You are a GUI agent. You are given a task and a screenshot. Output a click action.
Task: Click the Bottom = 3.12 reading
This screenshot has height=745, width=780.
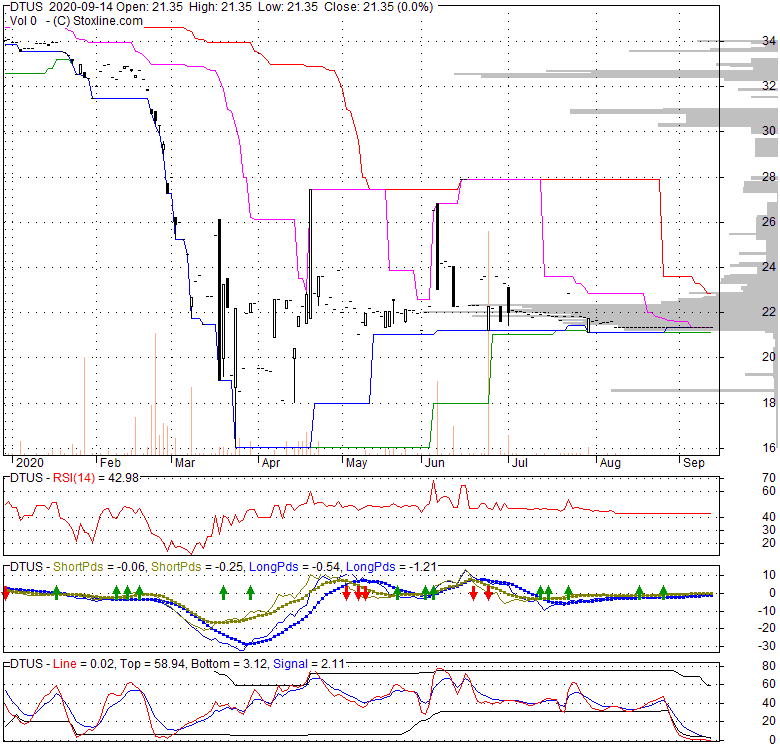[229, 664]
